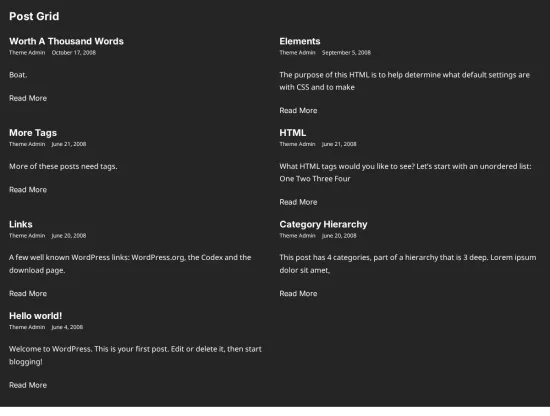Open the Elements post title
The image size is (550, 416).
tap(300, 41)
